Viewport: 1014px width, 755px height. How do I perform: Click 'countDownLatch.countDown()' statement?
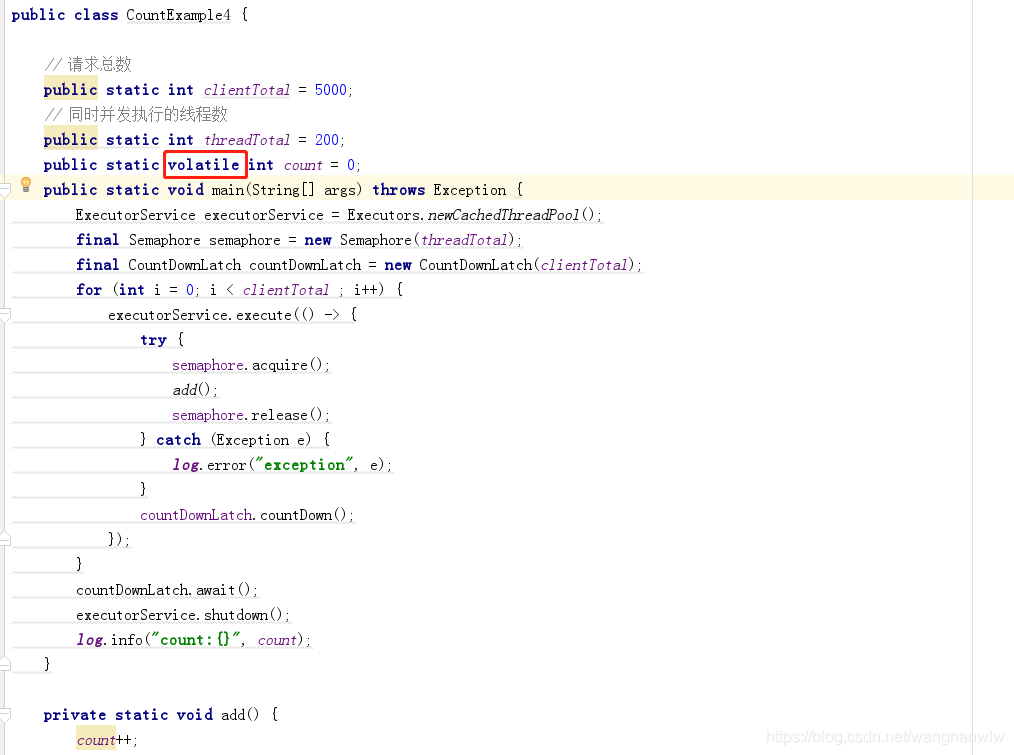247,515
